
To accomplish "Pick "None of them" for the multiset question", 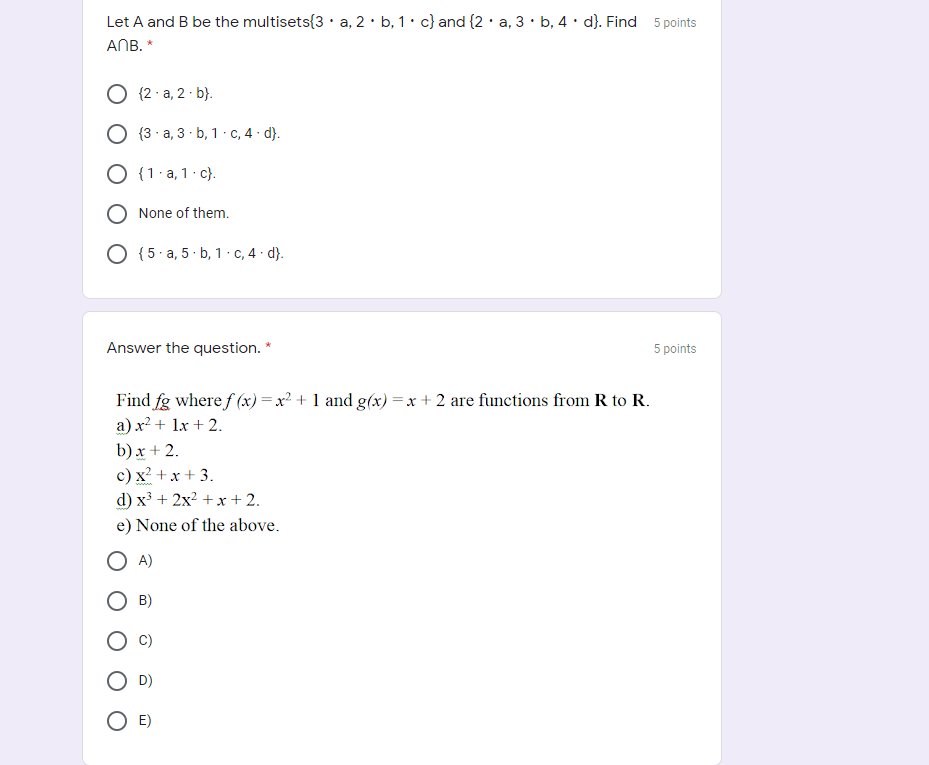I will click(117, 213).
